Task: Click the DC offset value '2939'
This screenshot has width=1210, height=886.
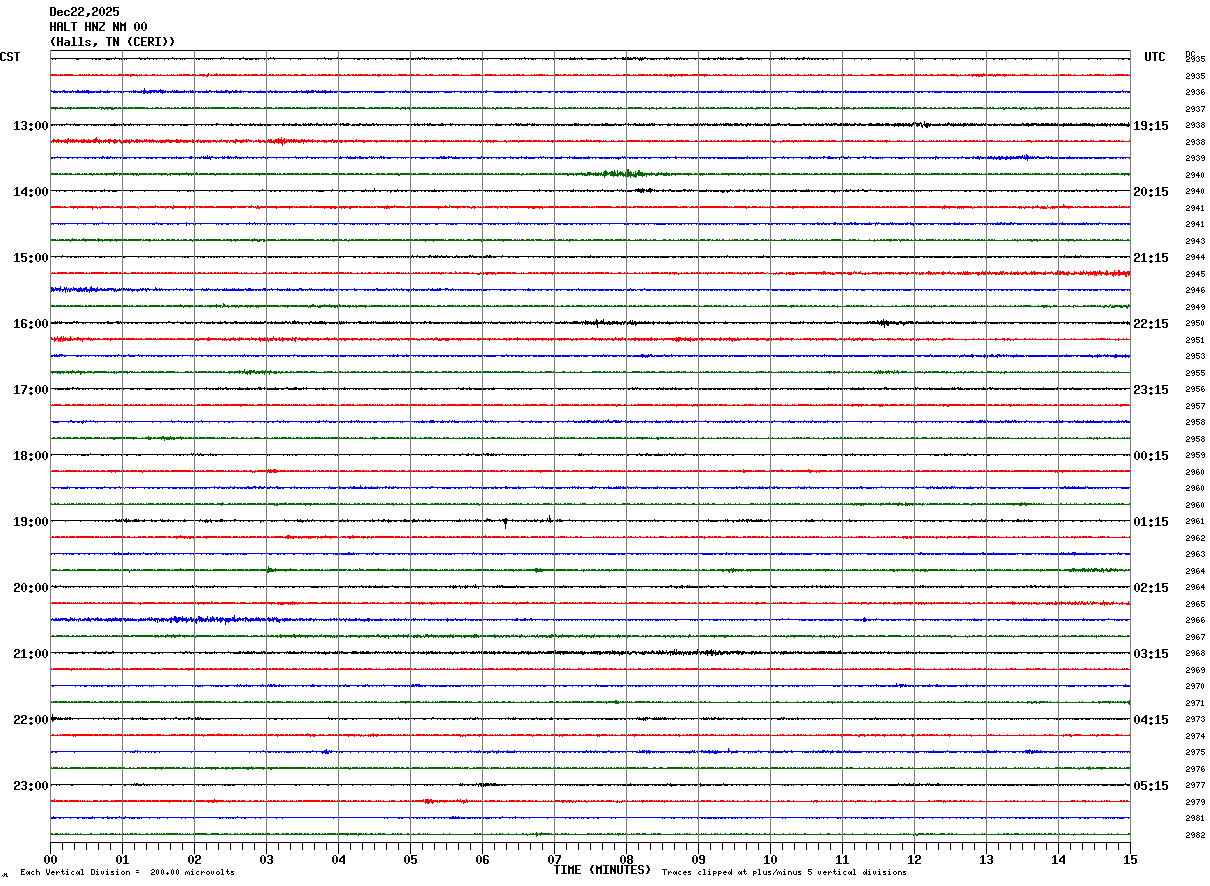Action: 1195,158
